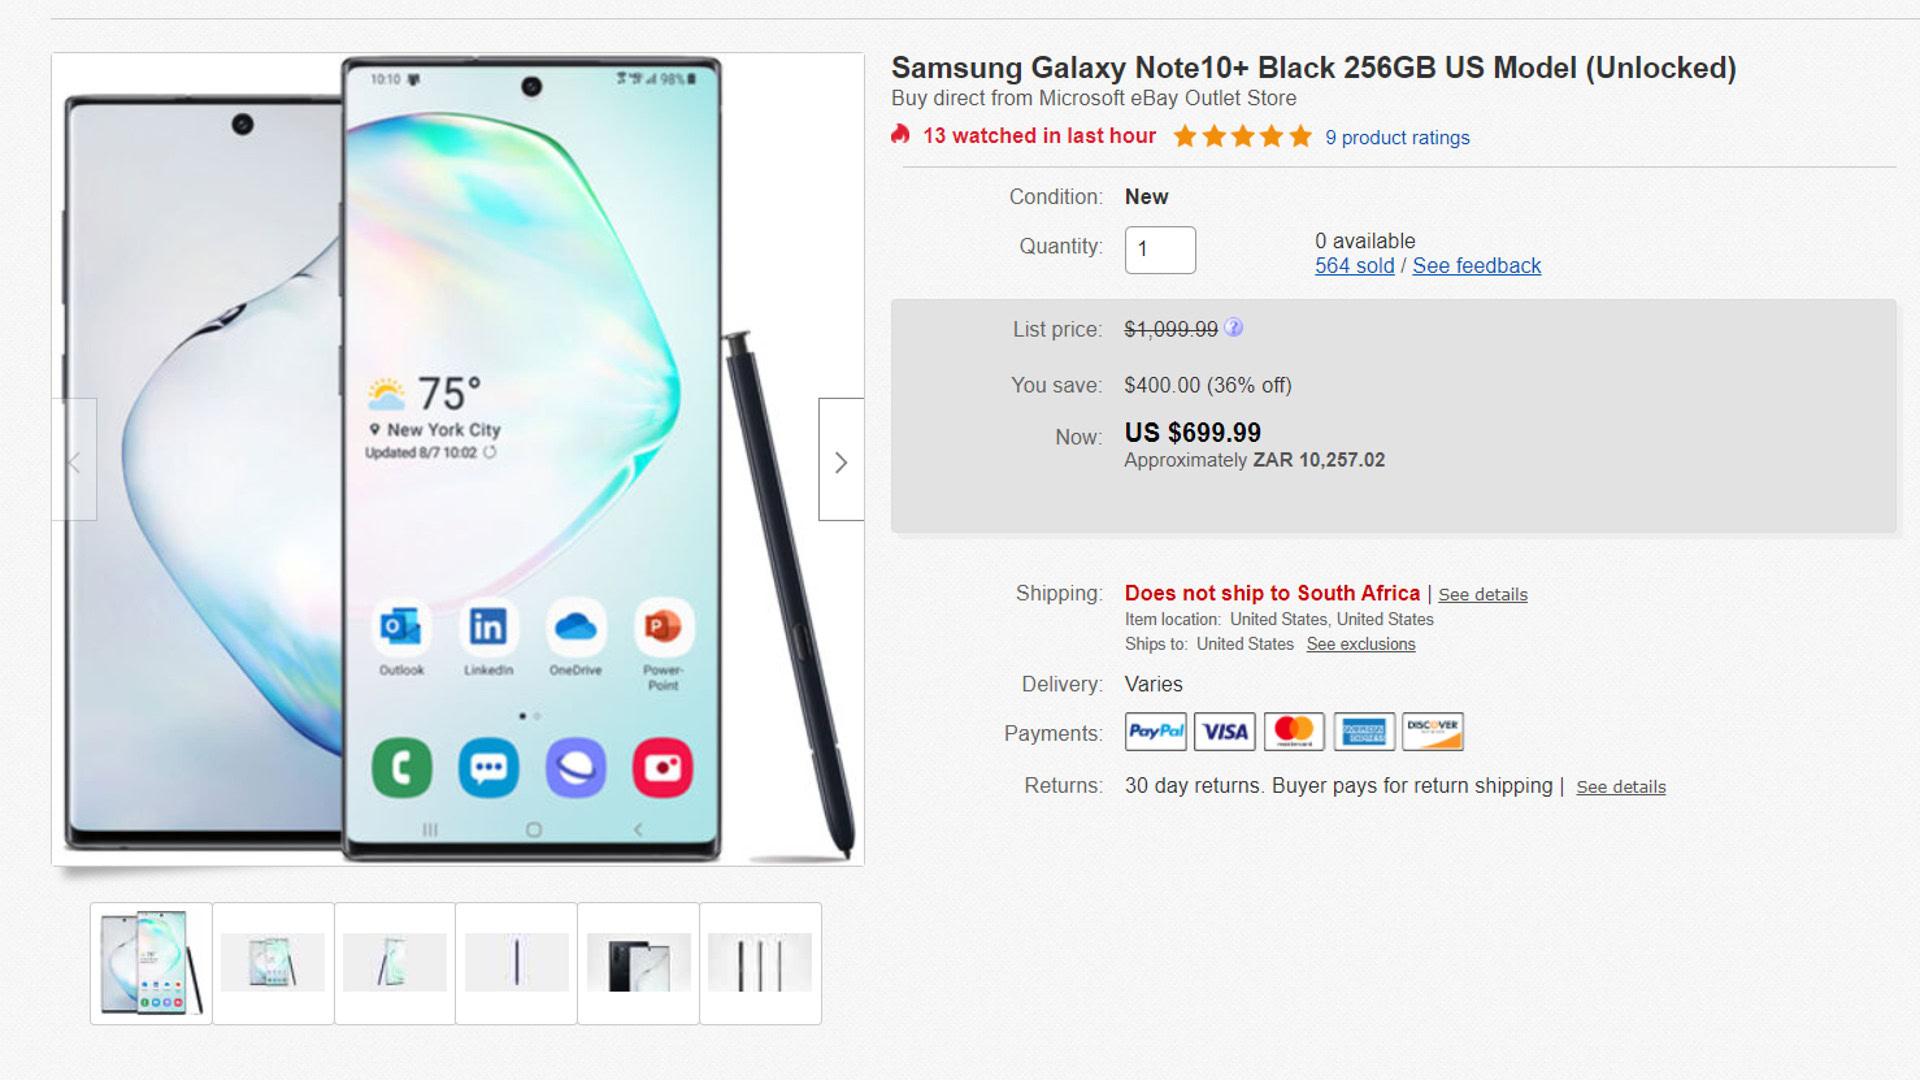Click the Quantity input box

[x=1160, y=250]
